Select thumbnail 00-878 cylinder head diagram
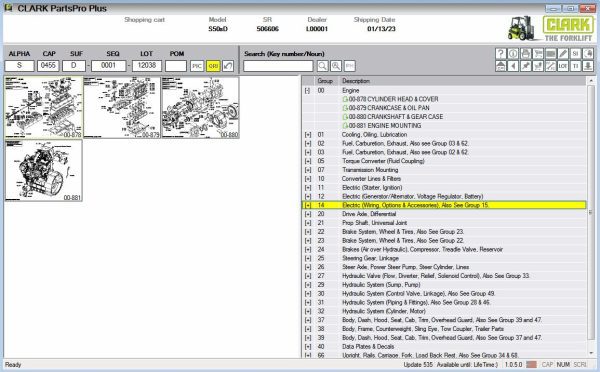 pos(44,107)
